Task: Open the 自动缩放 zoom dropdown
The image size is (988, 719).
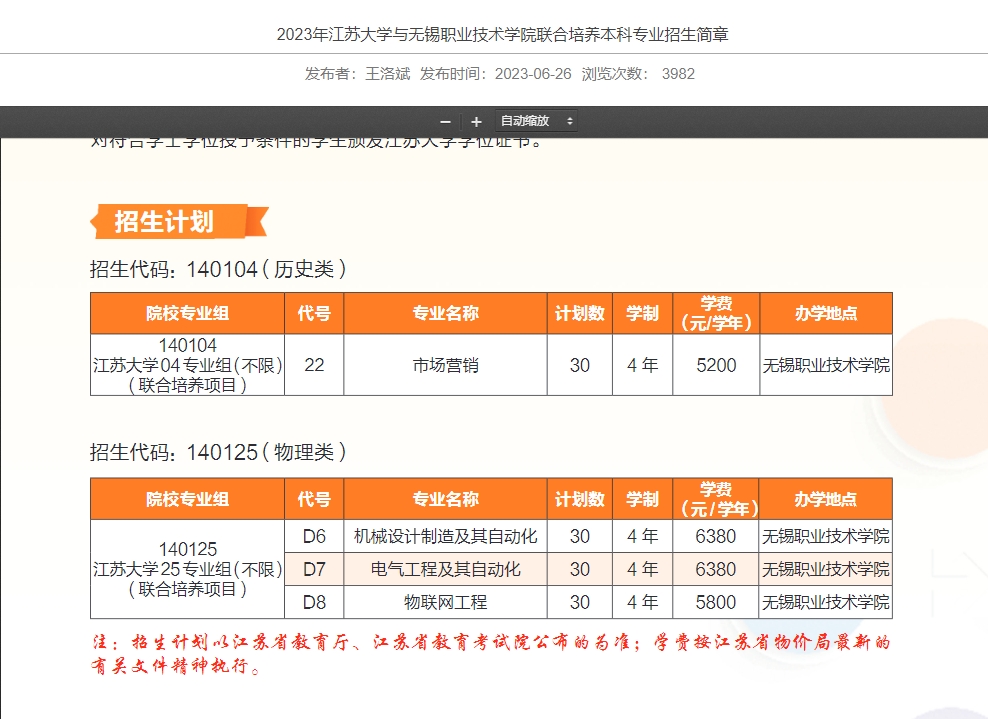Action: coord(537,121)
